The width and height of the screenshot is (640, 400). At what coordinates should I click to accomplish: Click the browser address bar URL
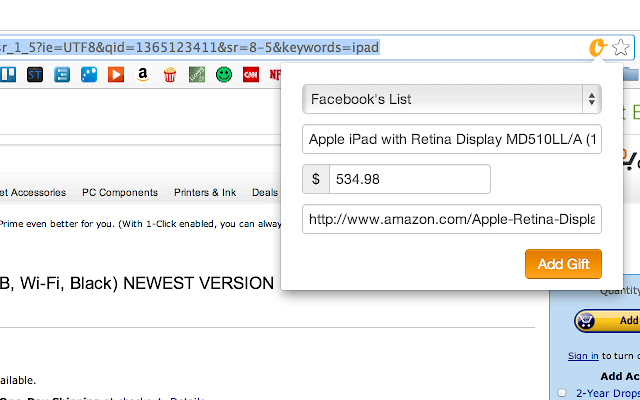(x=190, y=47)
